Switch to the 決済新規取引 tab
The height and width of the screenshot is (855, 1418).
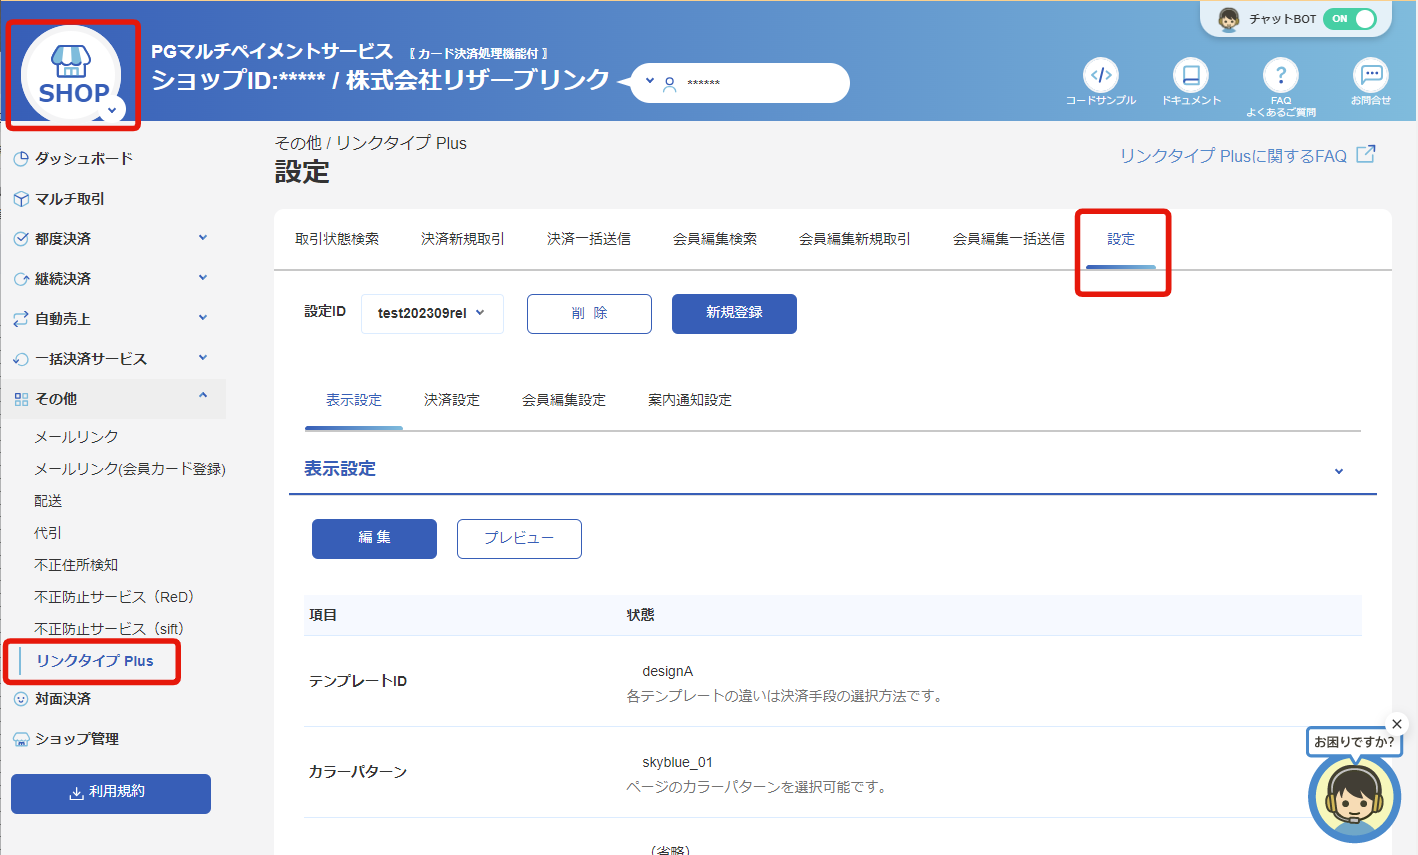tap(463, 239)
